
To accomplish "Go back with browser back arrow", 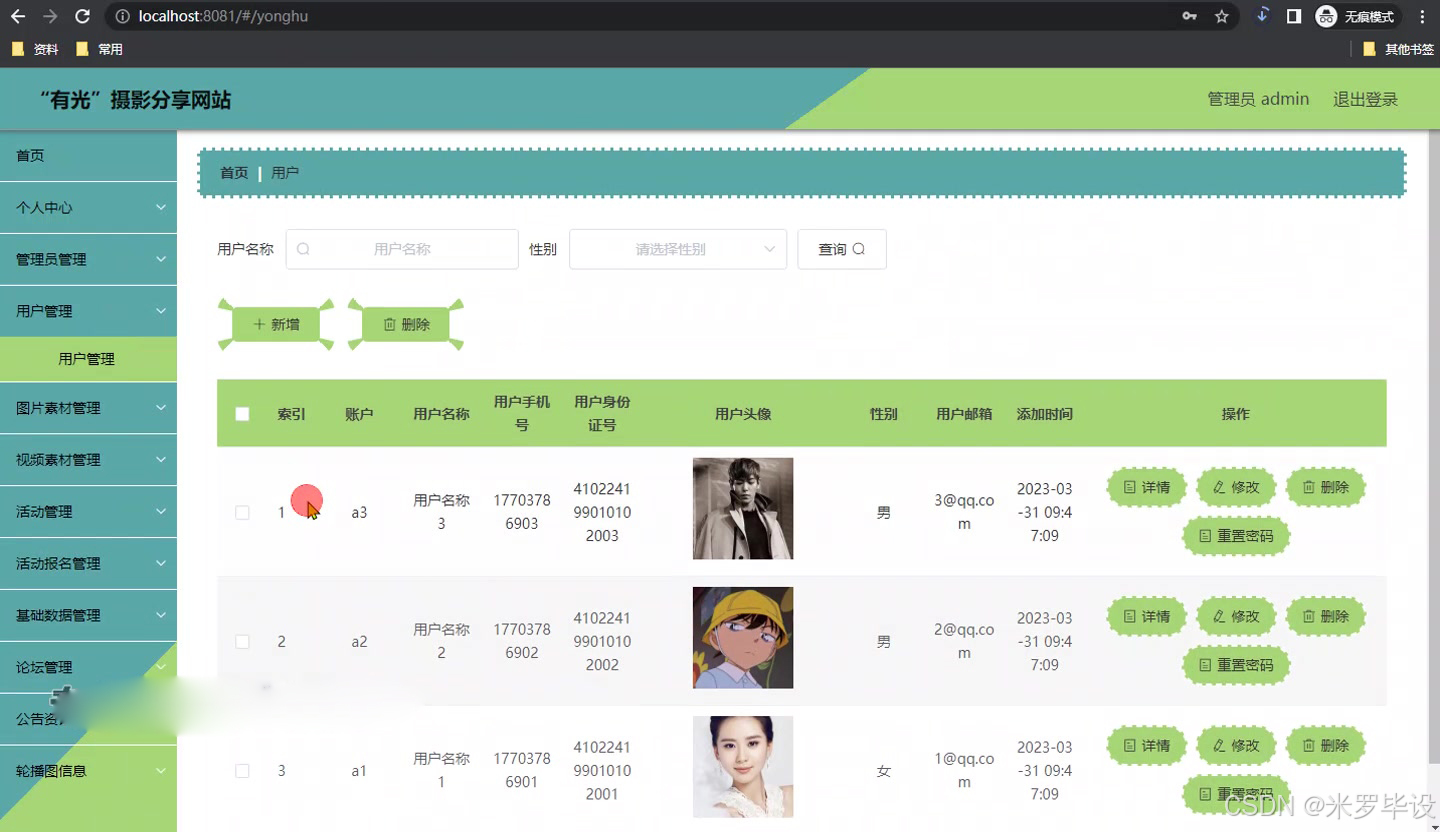I will 18,16.
